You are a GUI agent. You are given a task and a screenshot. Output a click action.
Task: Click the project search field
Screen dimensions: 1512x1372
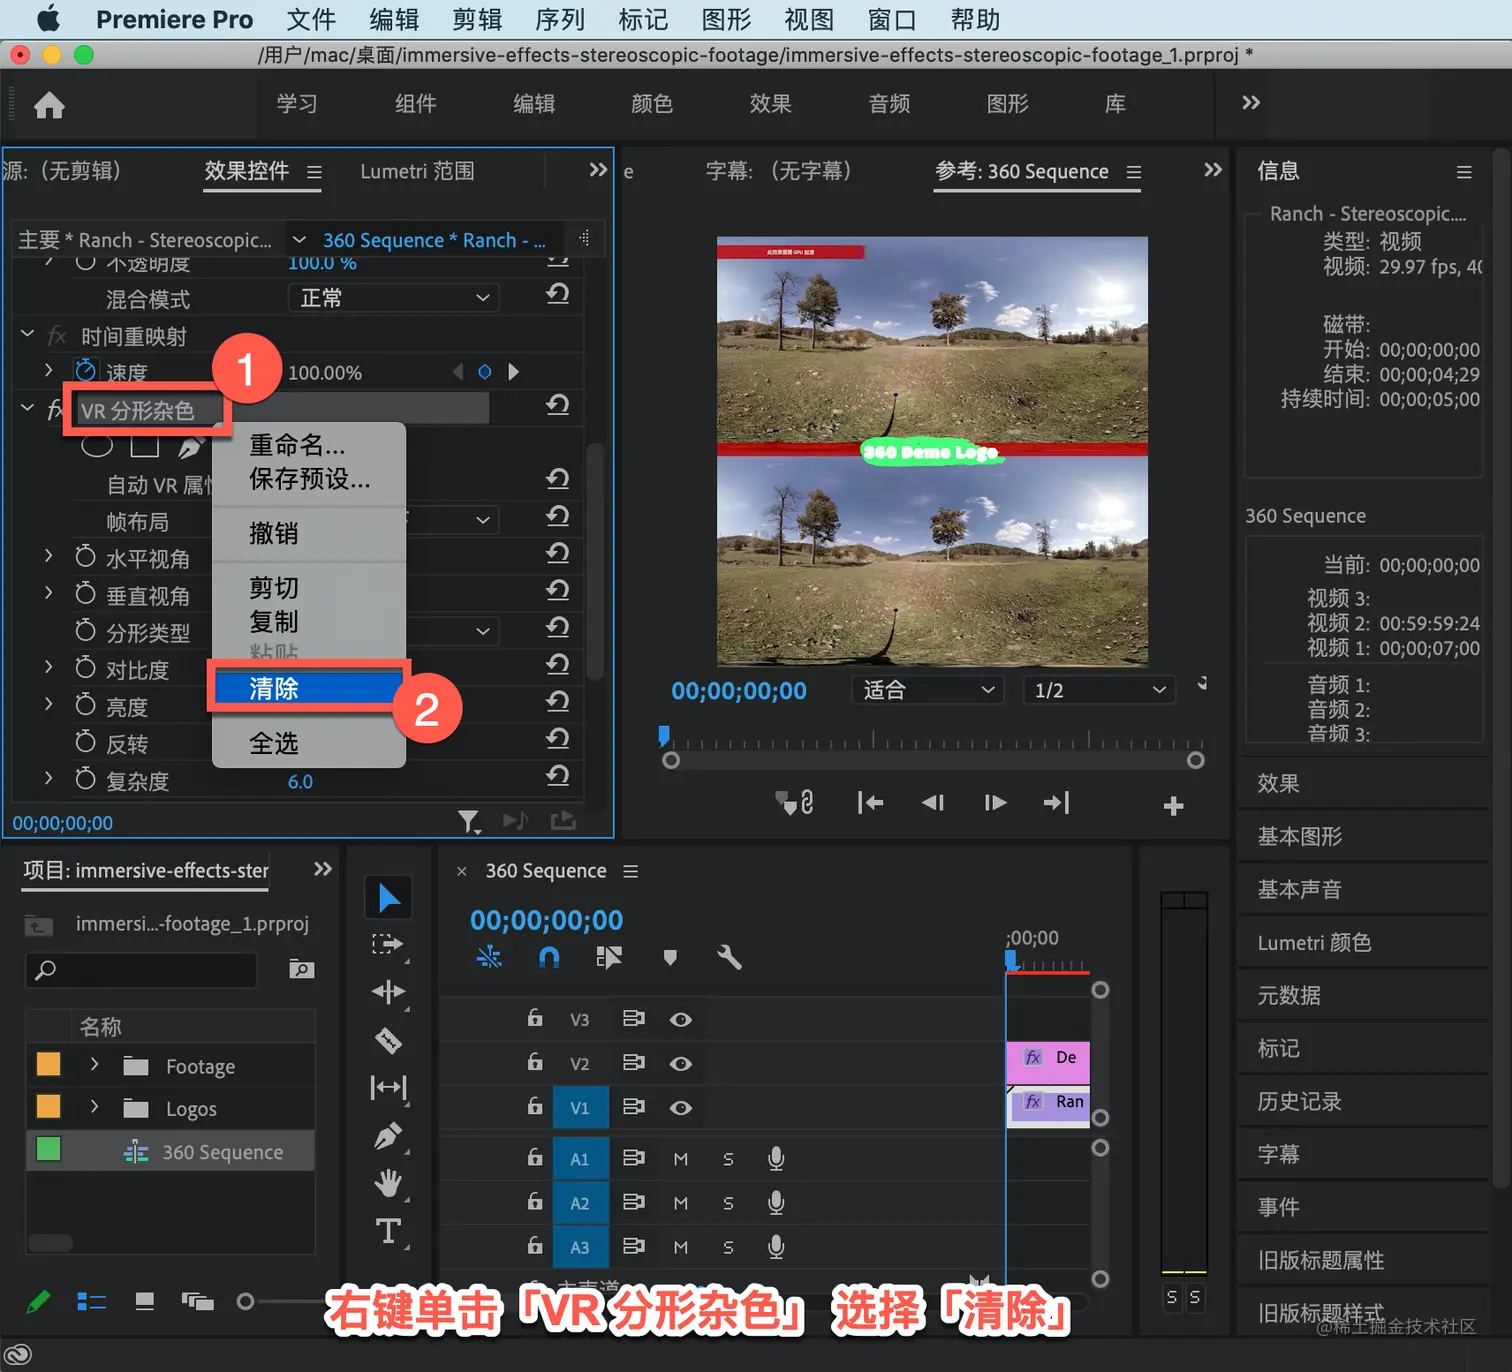tap(142, 969)
